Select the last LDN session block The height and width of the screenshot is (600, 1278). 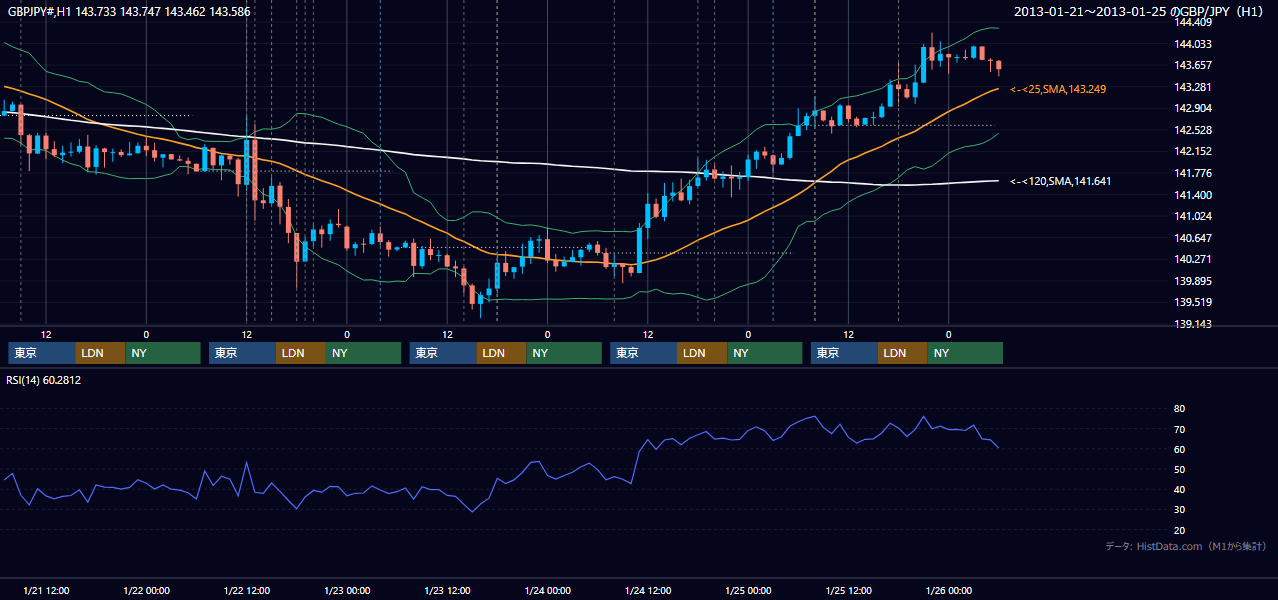coord(903,353)
